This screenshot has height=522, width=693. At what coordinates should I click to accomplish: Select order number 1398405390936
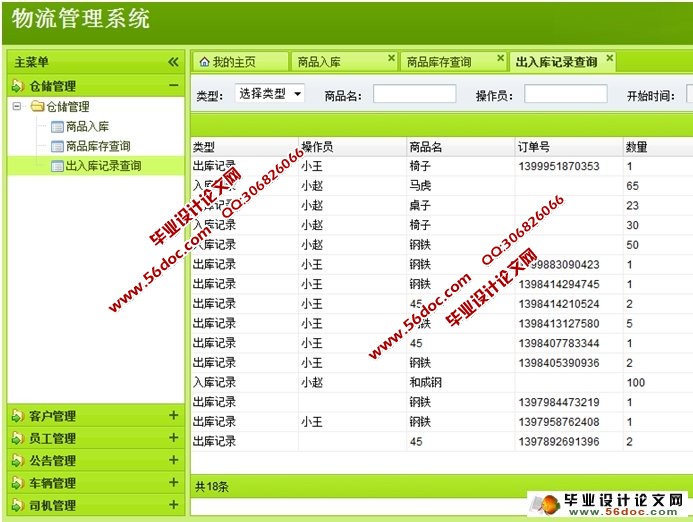[x=559, y=363]
